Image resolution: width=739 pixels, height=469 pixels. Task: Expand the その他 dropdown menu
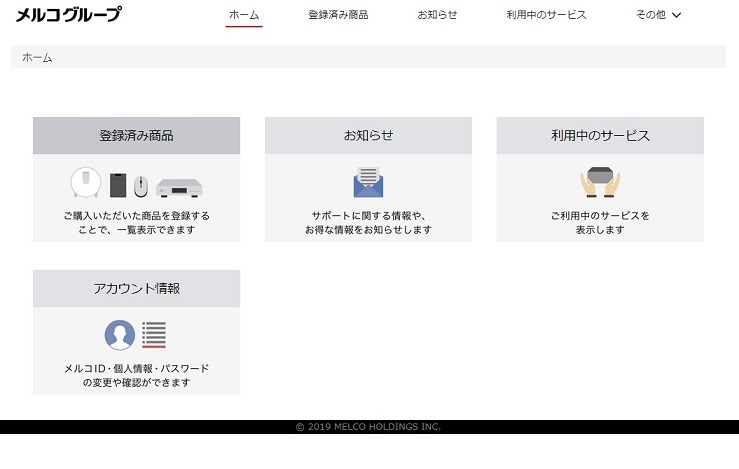(x=658, y=15)
